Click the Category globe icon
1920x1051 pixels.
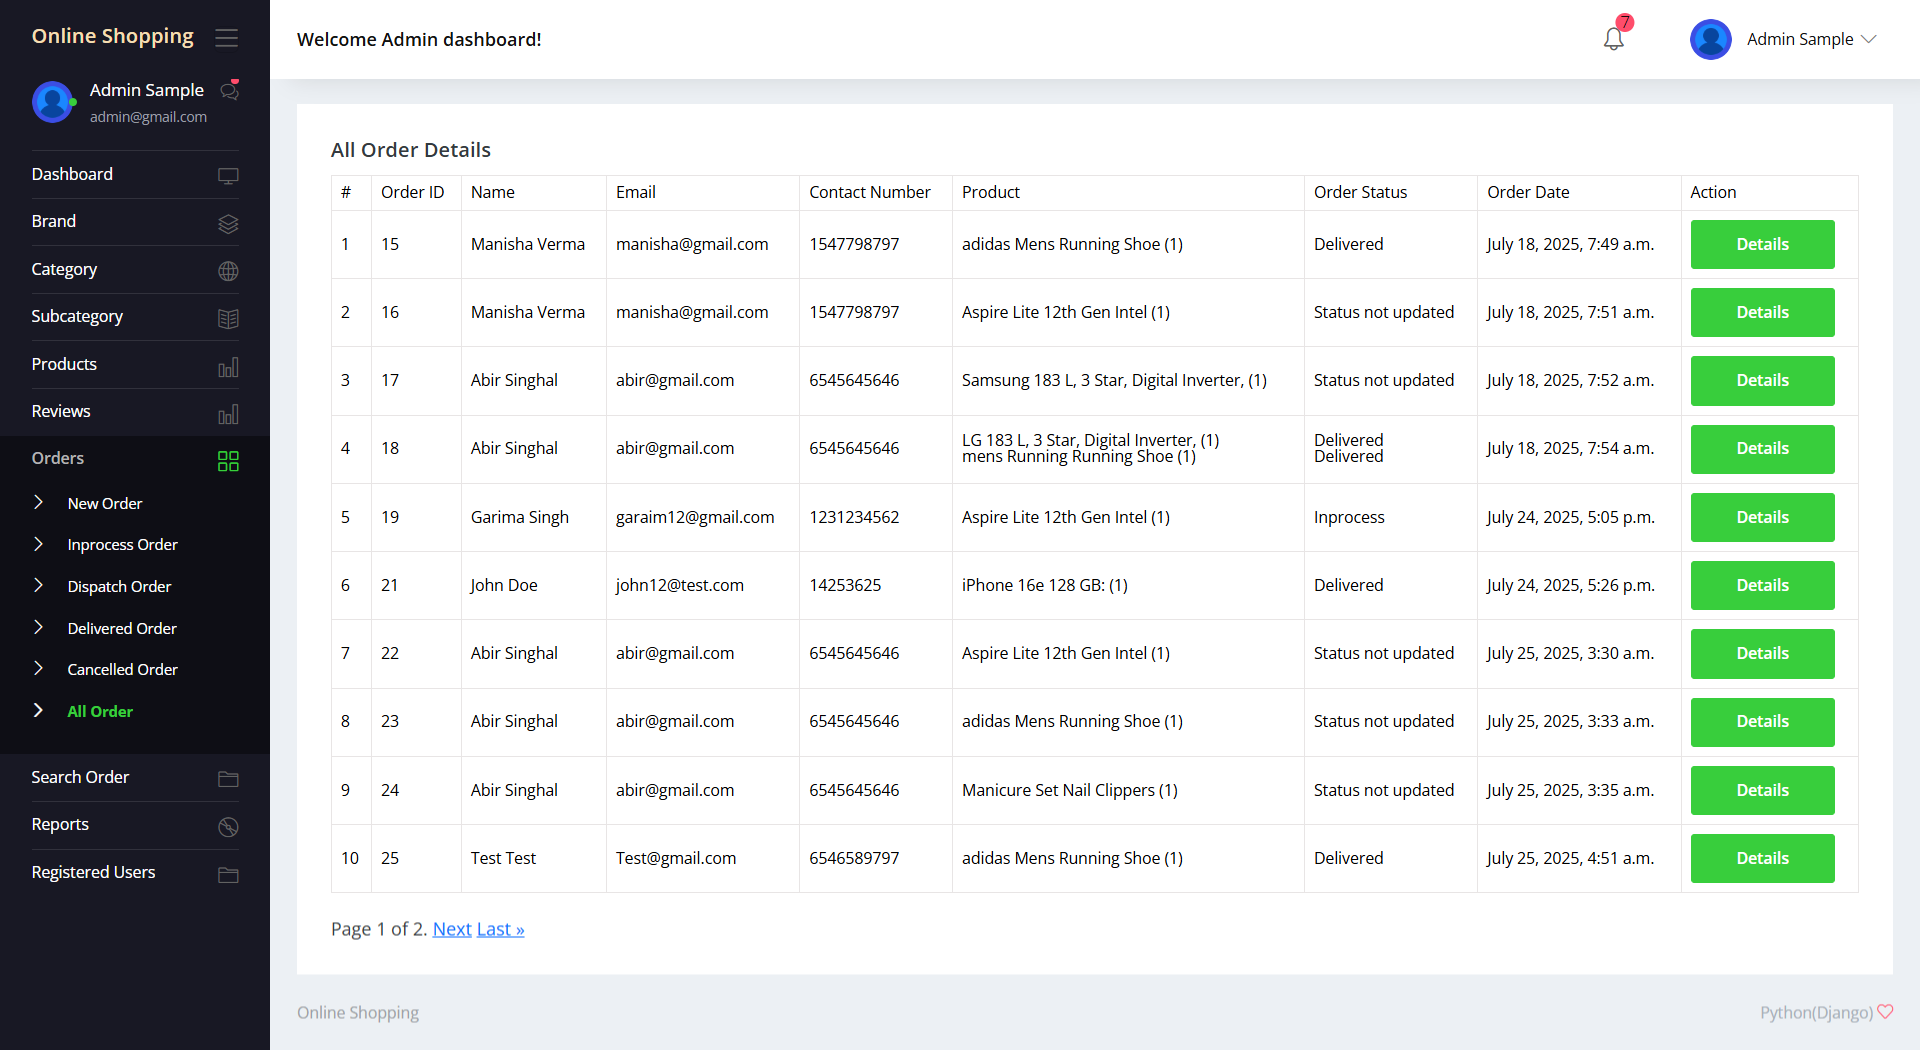click(228, 271)
